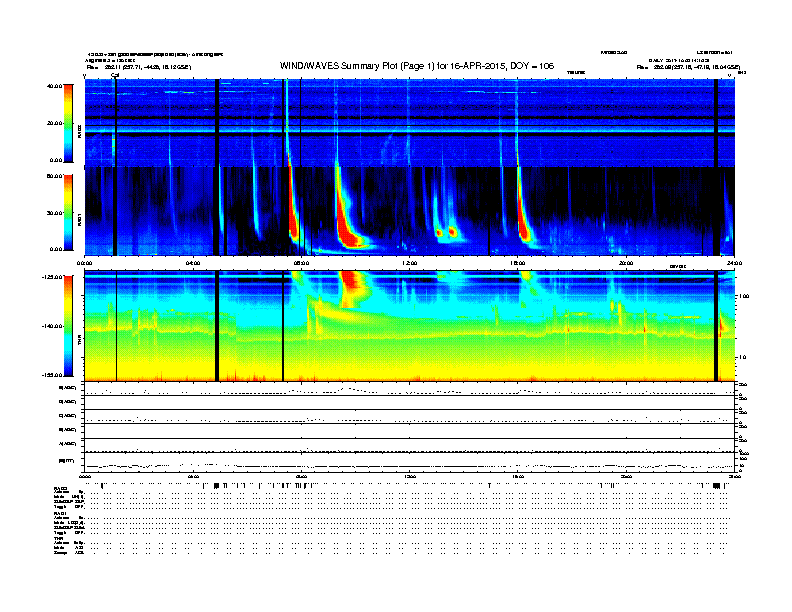Click the 20:00 tick label beneath the line plots
792x612 pixels.
point(626,476)
